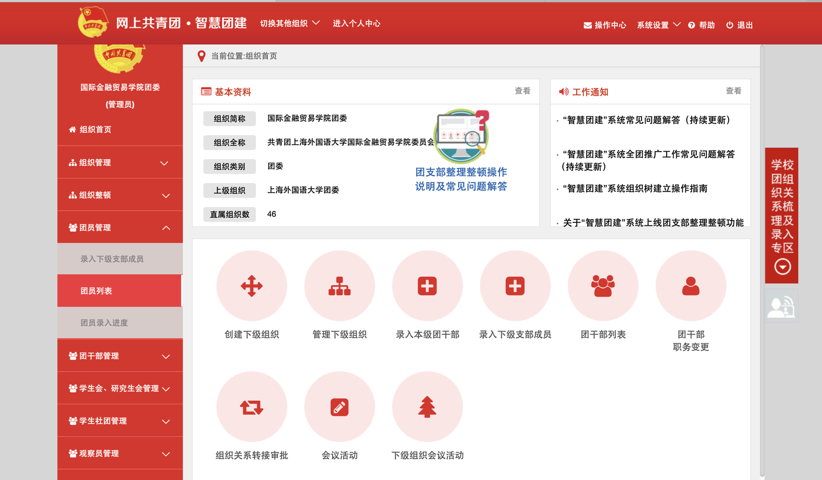This screenshot has height=480, width=822.
Task: Collapse the 团员管理 sidebar section
Action: (120, 228)
